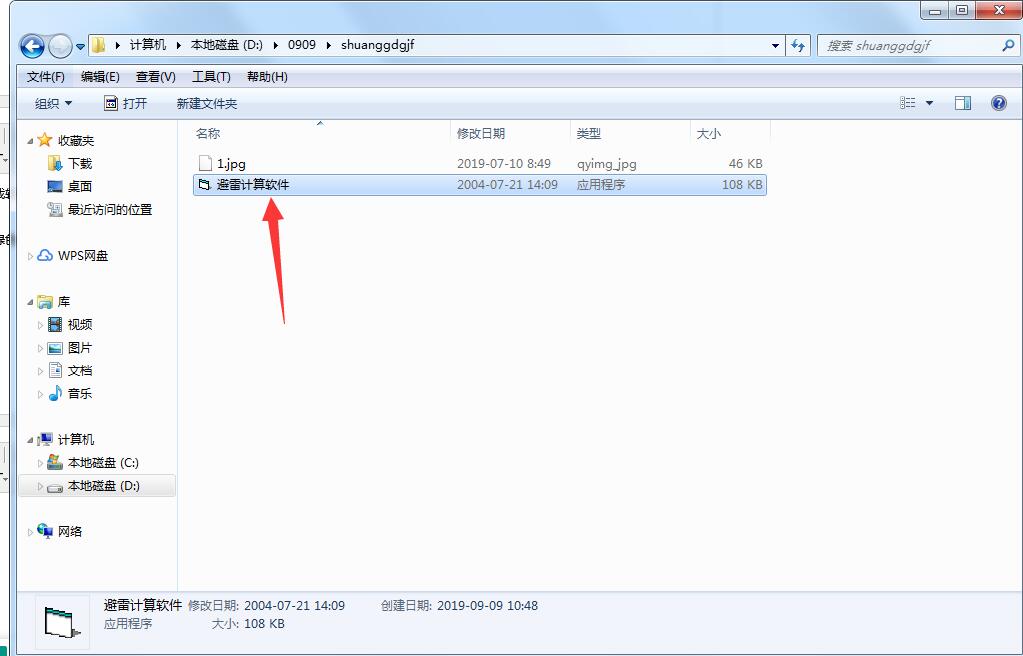Screen dimensions: 1023x656
Task: Click the 46 KB size cell
Action: pos(746,163)
